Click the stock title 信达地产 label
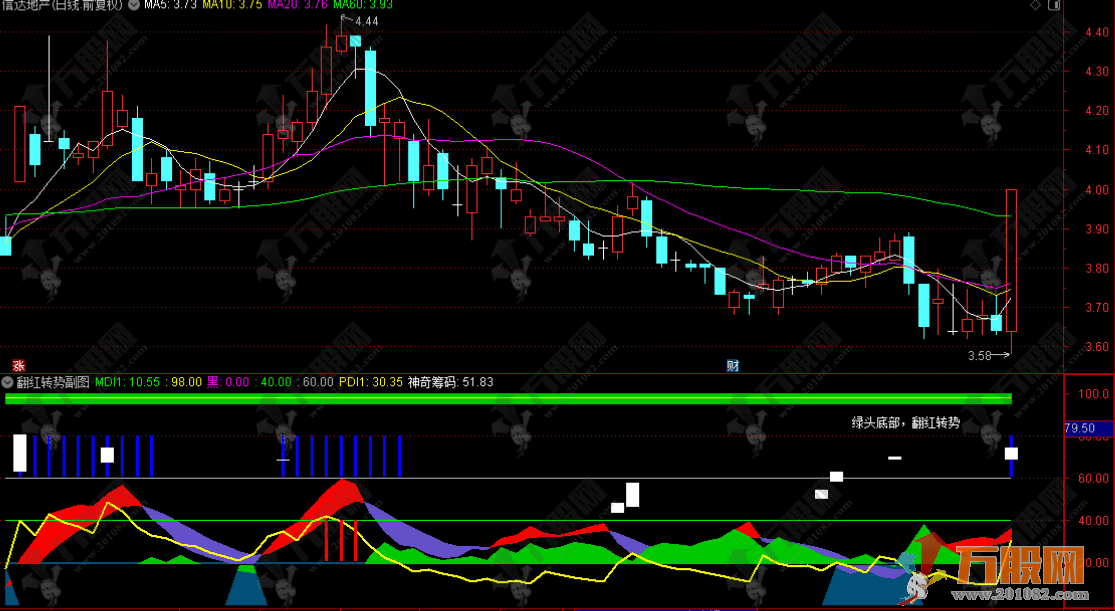1115x611 pixels. pyautogui.click(x=62, y=5)
